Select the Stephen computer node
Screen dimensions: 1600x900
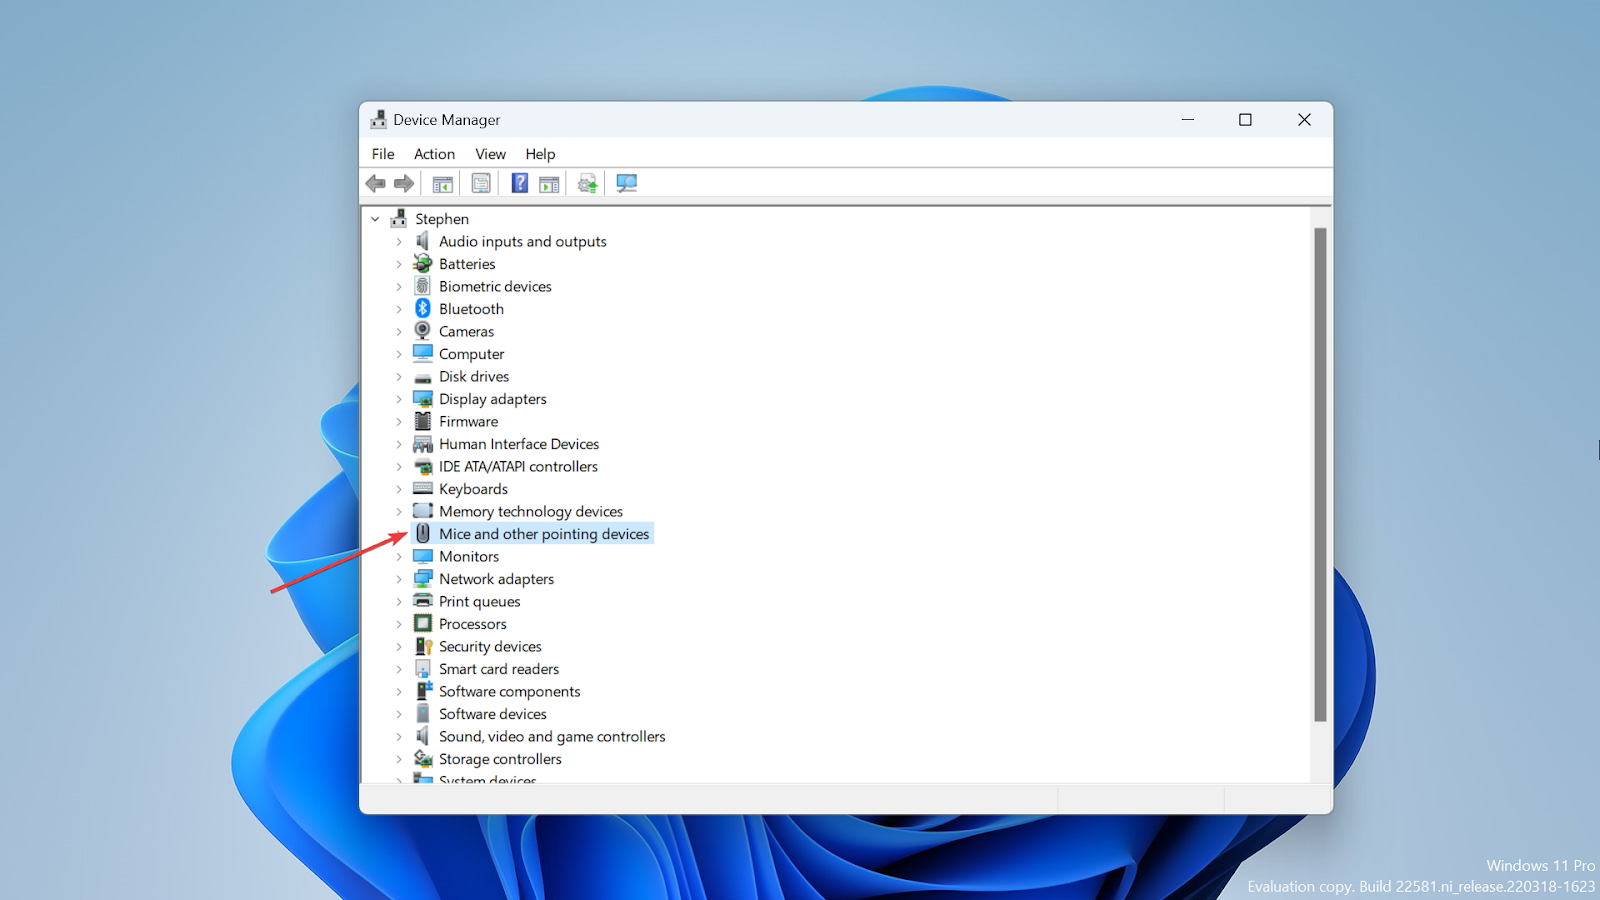coord(442,219)
